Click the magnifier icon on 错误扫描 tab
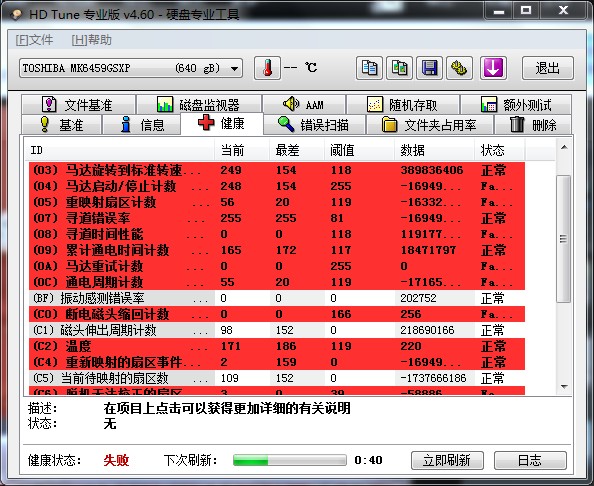Screen dimensions: 594x486 pyautogui.click(x=286, y=124)
